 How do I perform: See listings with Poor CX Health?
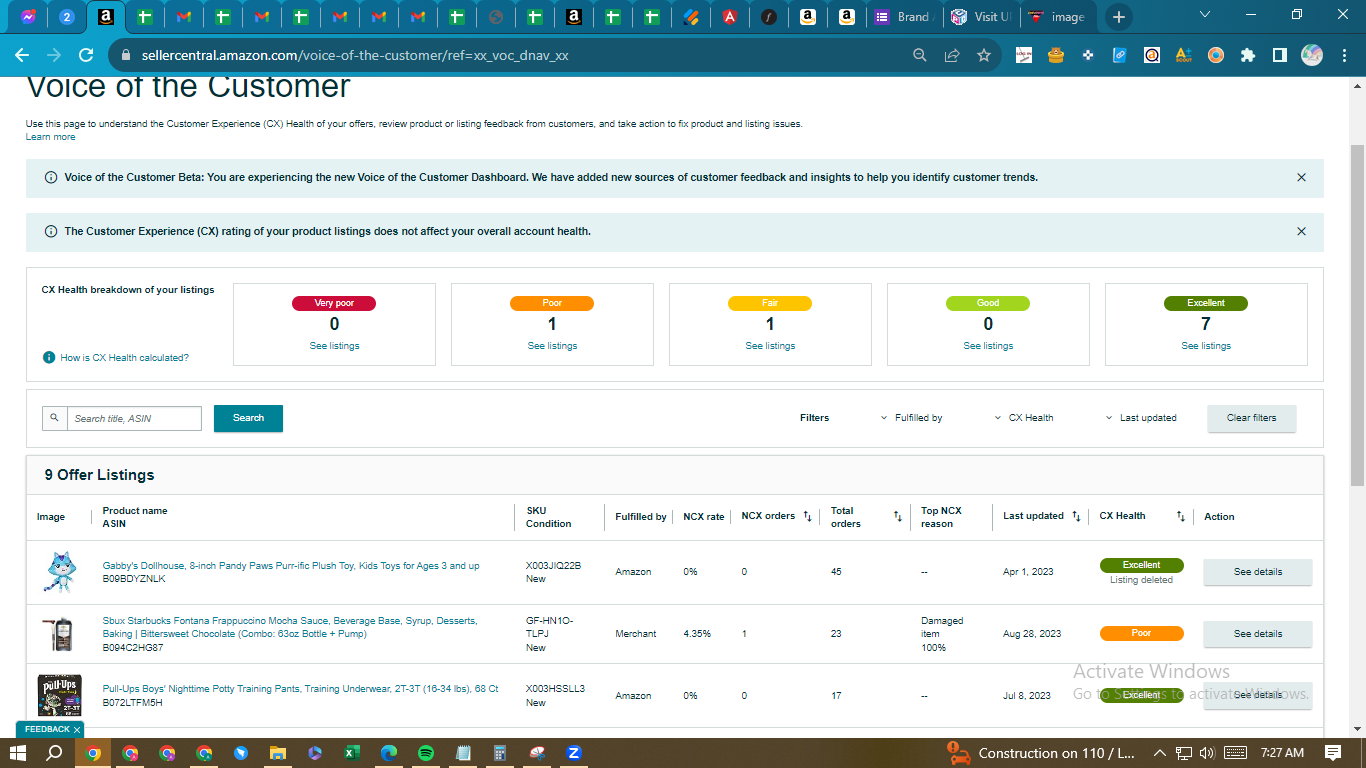(x=552, y=346)
